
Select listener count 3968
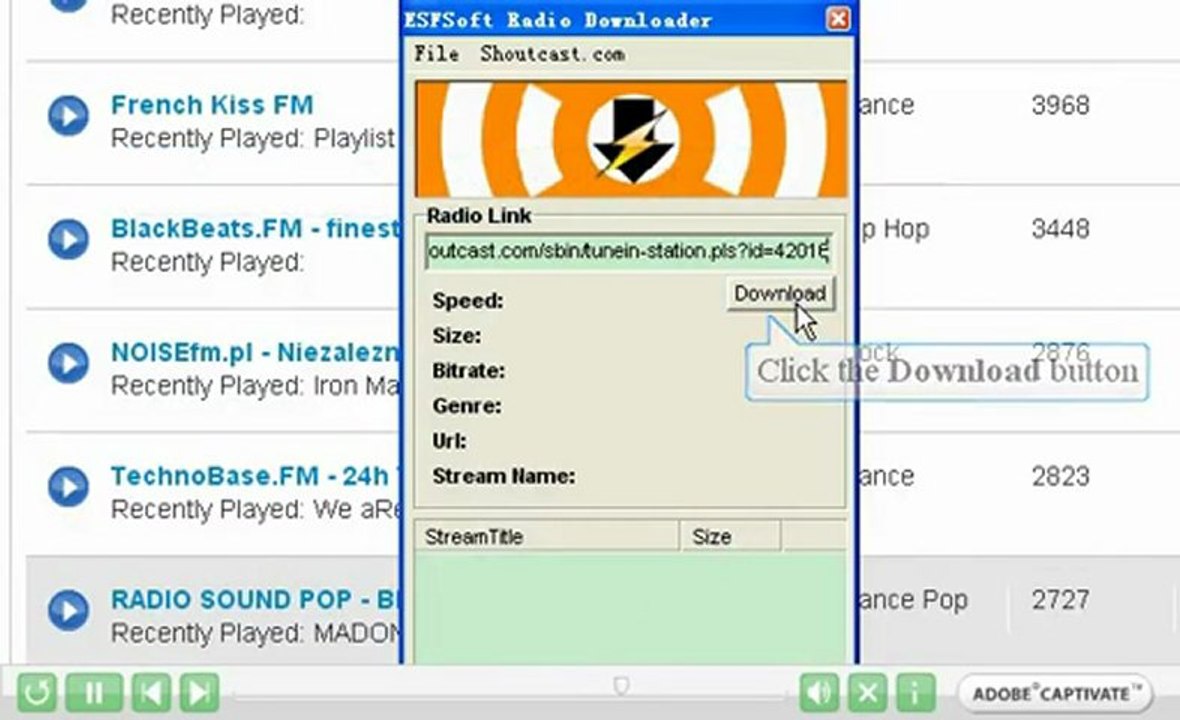(x=1060, y=105)
